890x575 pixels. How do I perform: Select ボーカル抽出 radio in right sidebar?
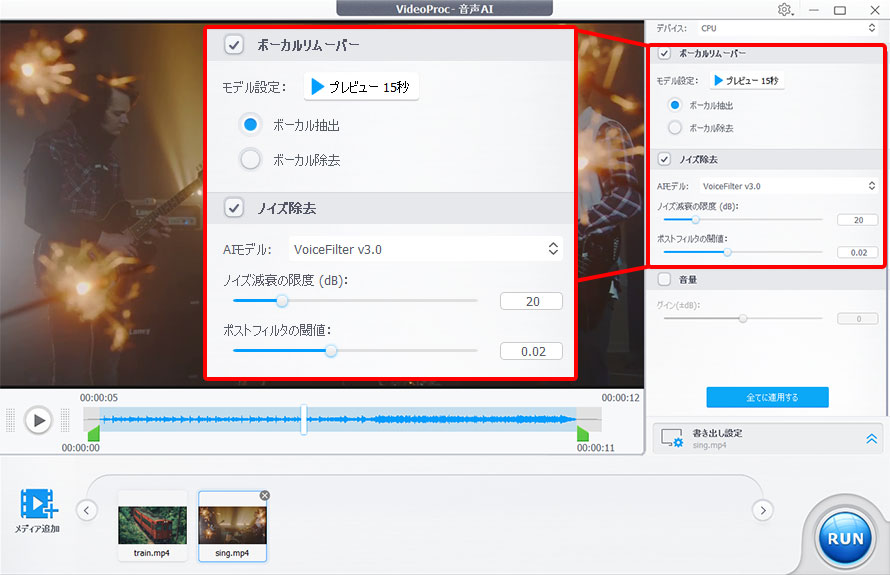tap(675, 105)
